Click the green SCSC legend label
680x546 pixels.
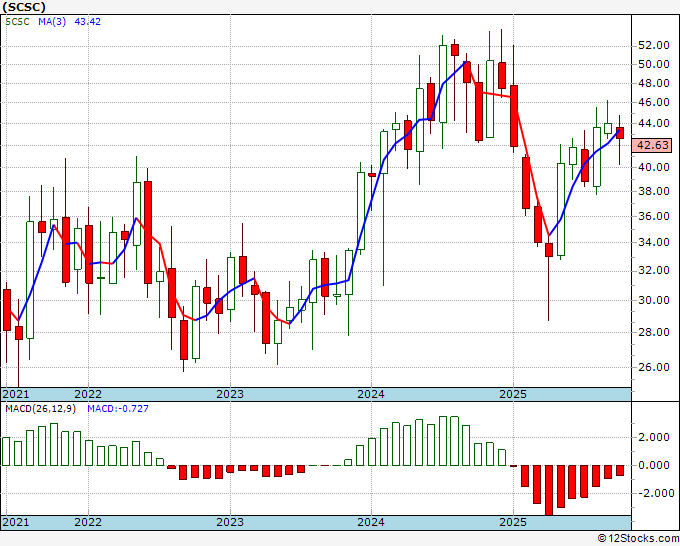coord(17,21)
